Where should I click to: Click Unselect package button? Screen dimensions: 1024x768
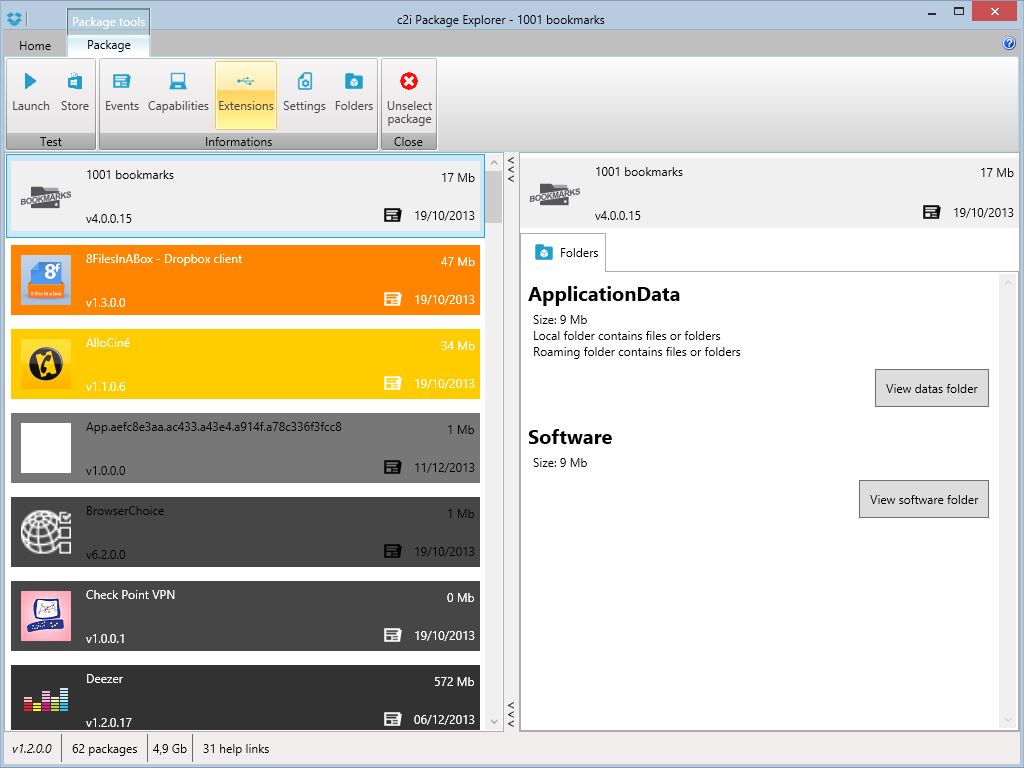[409, 96]
